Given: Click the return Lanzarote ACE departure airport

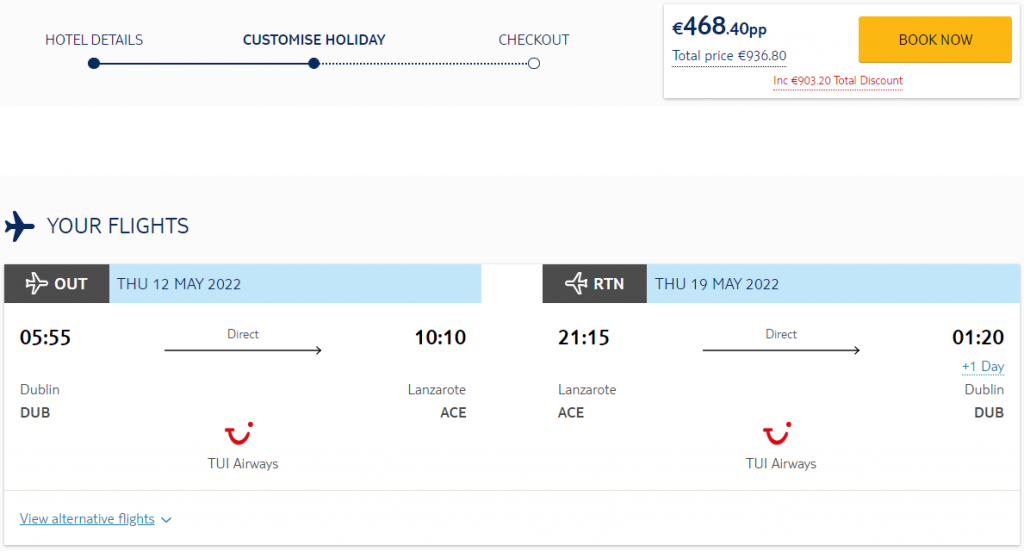Looking at the screenshot, I should click(587, 401).
